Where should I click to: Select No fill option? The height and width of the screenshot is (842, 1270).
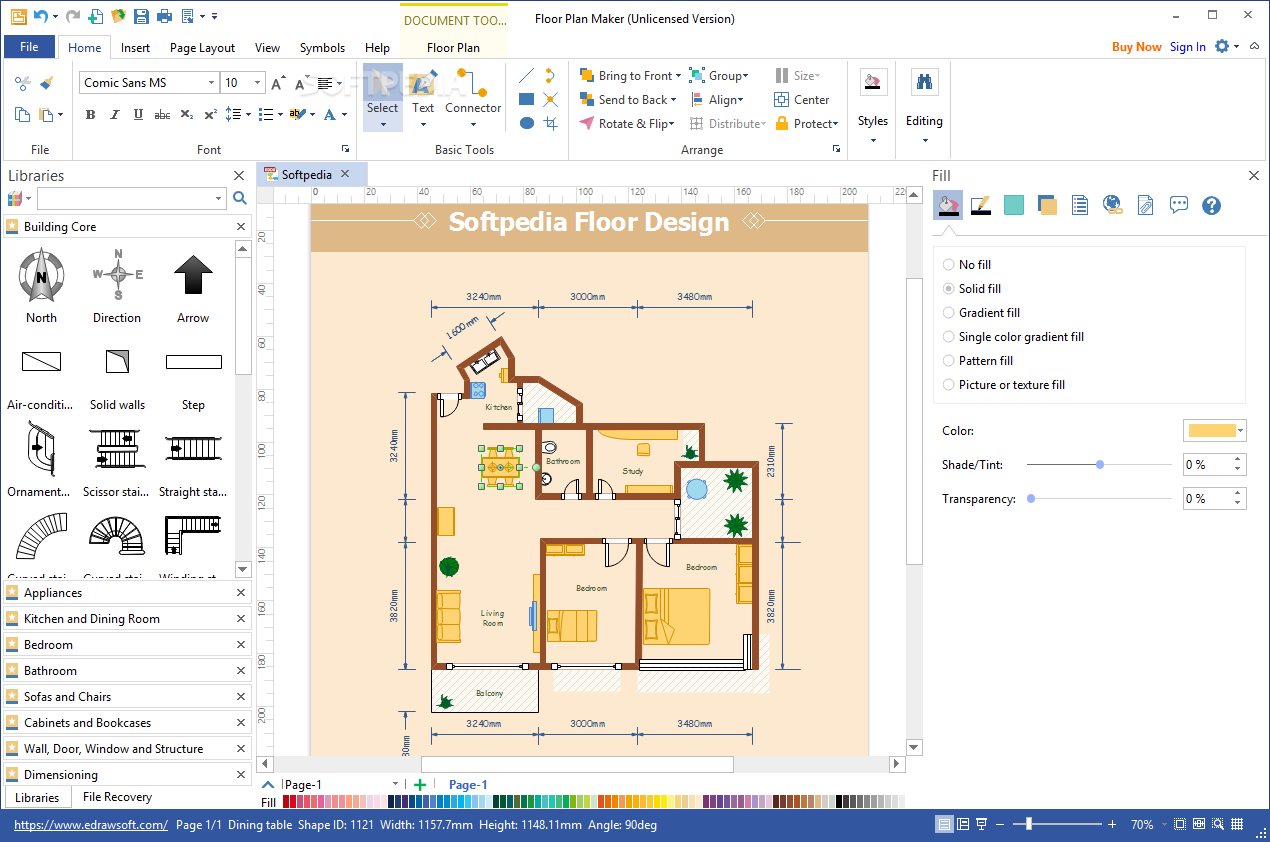pyautogui.click(x=967, y=265)
